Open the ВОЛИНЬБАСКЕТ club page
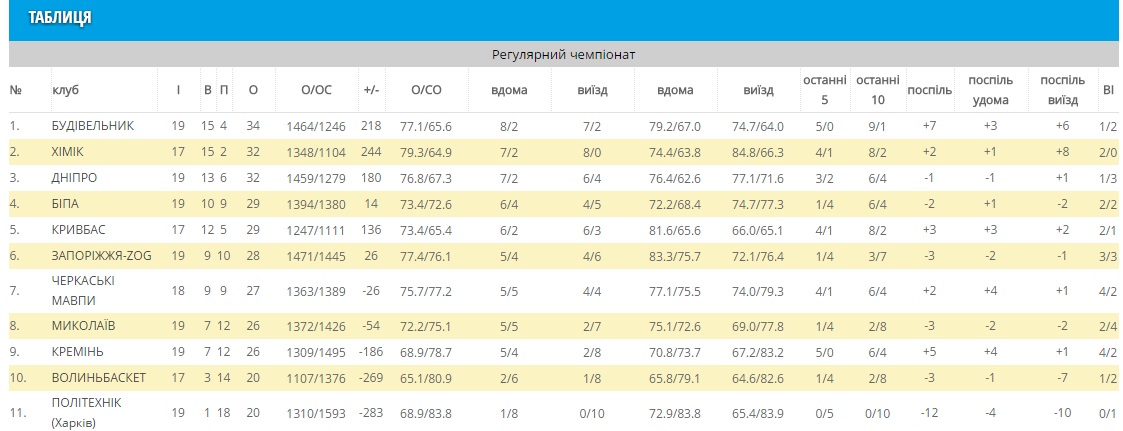 [x=99, y=378]
